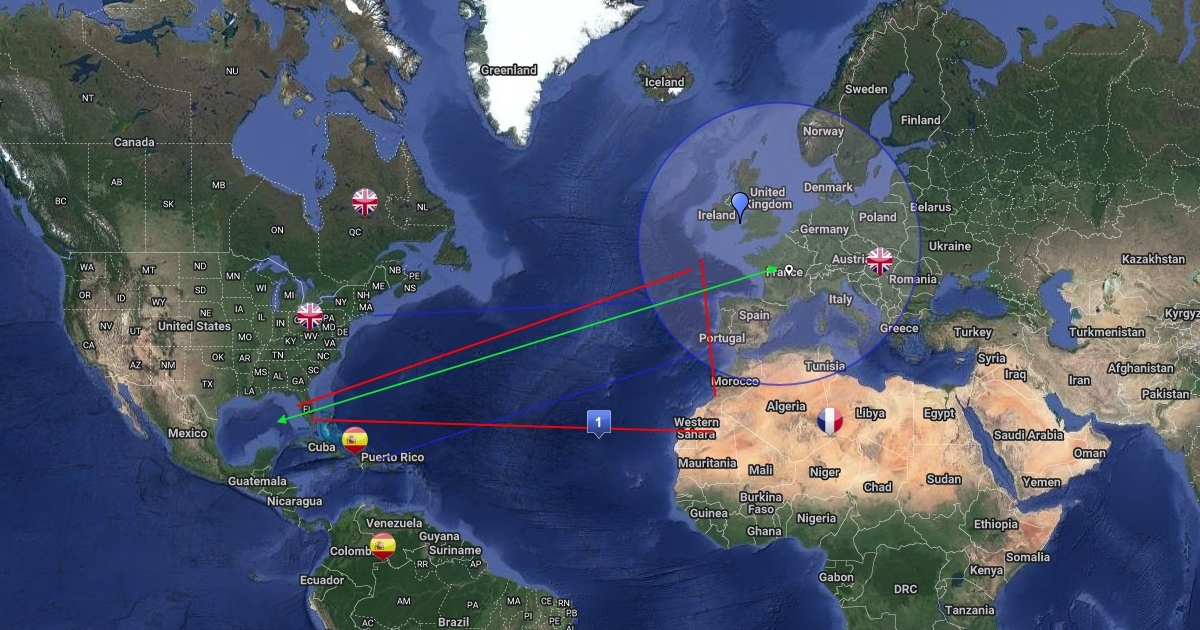This screenshot has width=1200, height=630.
Task: Select the blue pin over Ireland
Action: [740, 208]
